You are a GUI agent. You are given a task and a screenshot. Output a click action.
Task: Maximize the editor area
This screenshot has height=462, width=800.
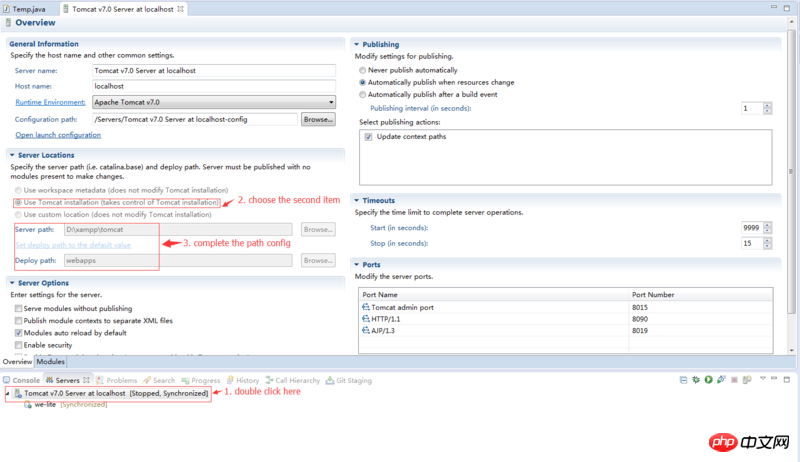pyautogui.click(x=787, y=8)
